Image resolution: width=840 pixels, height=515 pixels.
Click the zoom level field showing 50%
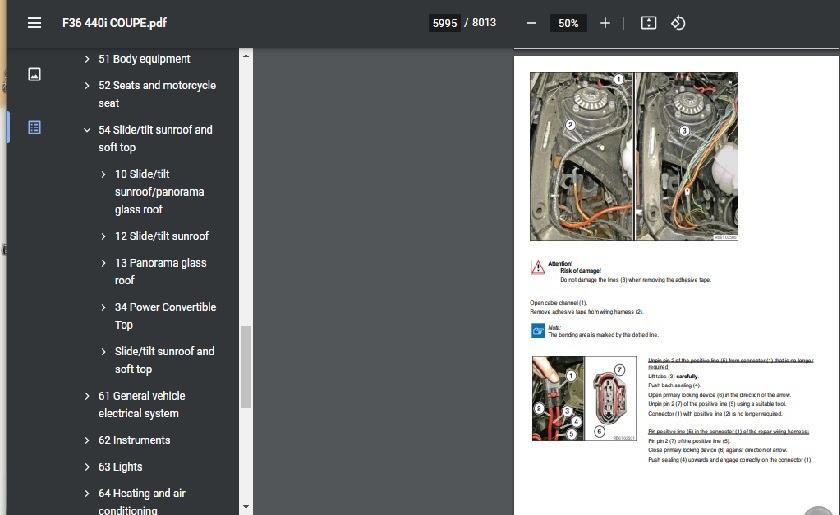pos(568,23)
